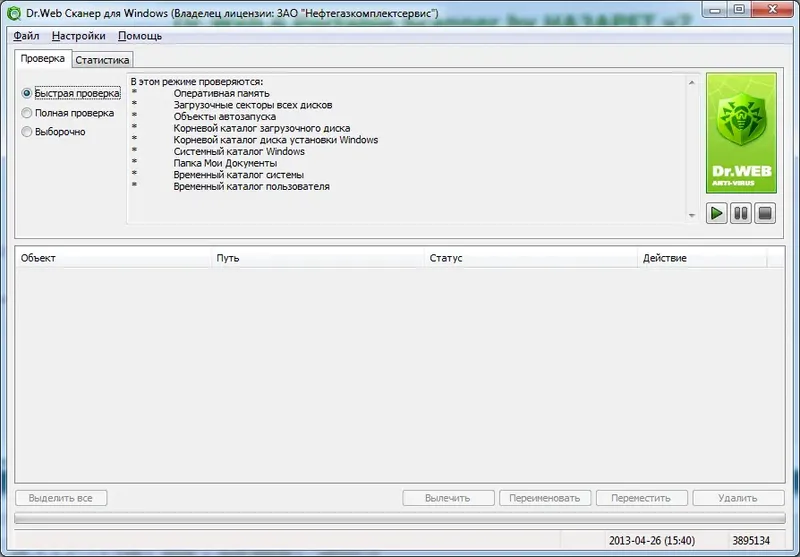Click the 'Оперативная память' line
This screenshot has width=800, height=557.
(221, 93)
